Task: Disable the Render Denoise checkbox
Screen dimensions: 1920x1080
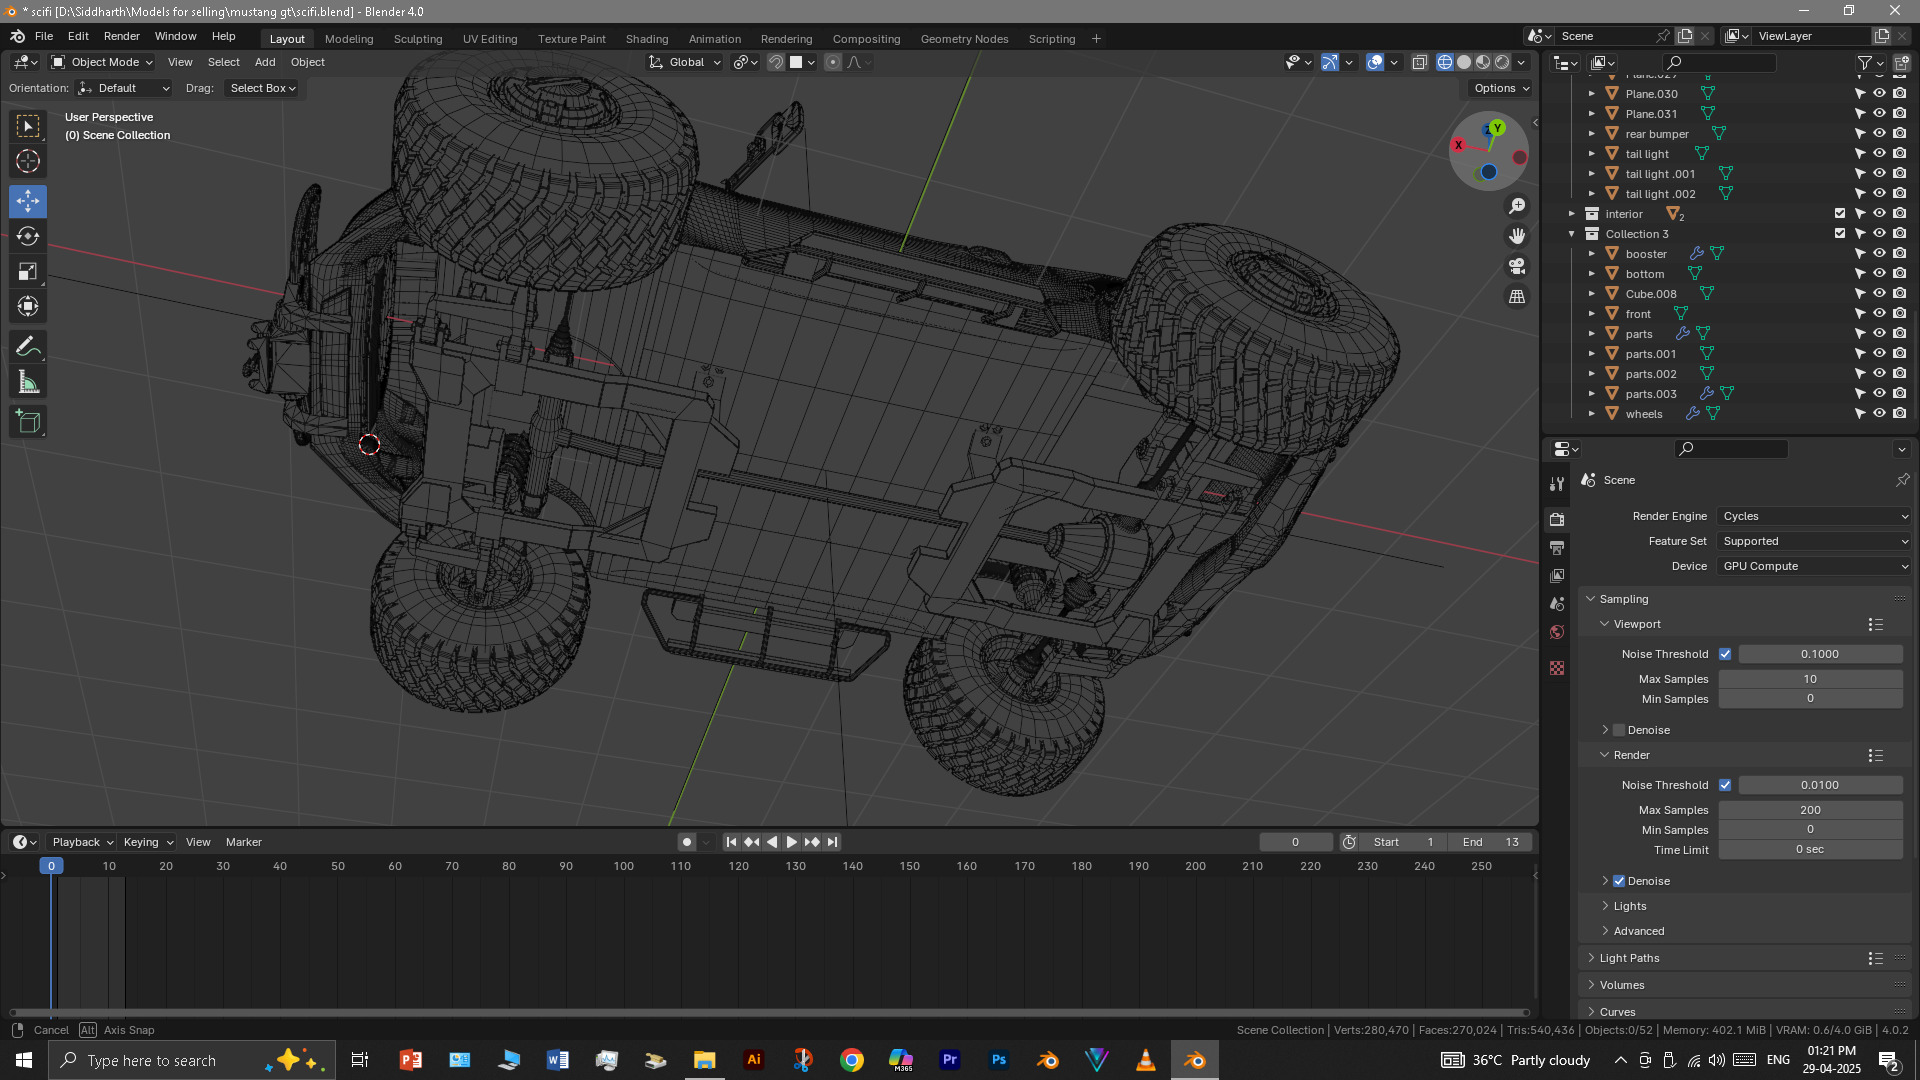Action: (1619, 881)
